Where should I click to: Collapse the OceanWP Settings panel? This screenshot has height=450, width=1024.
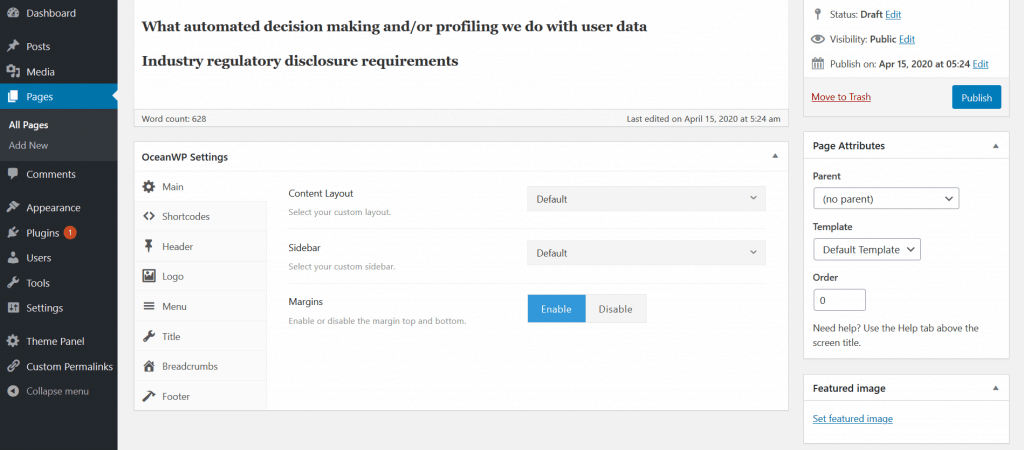[775, 157]
